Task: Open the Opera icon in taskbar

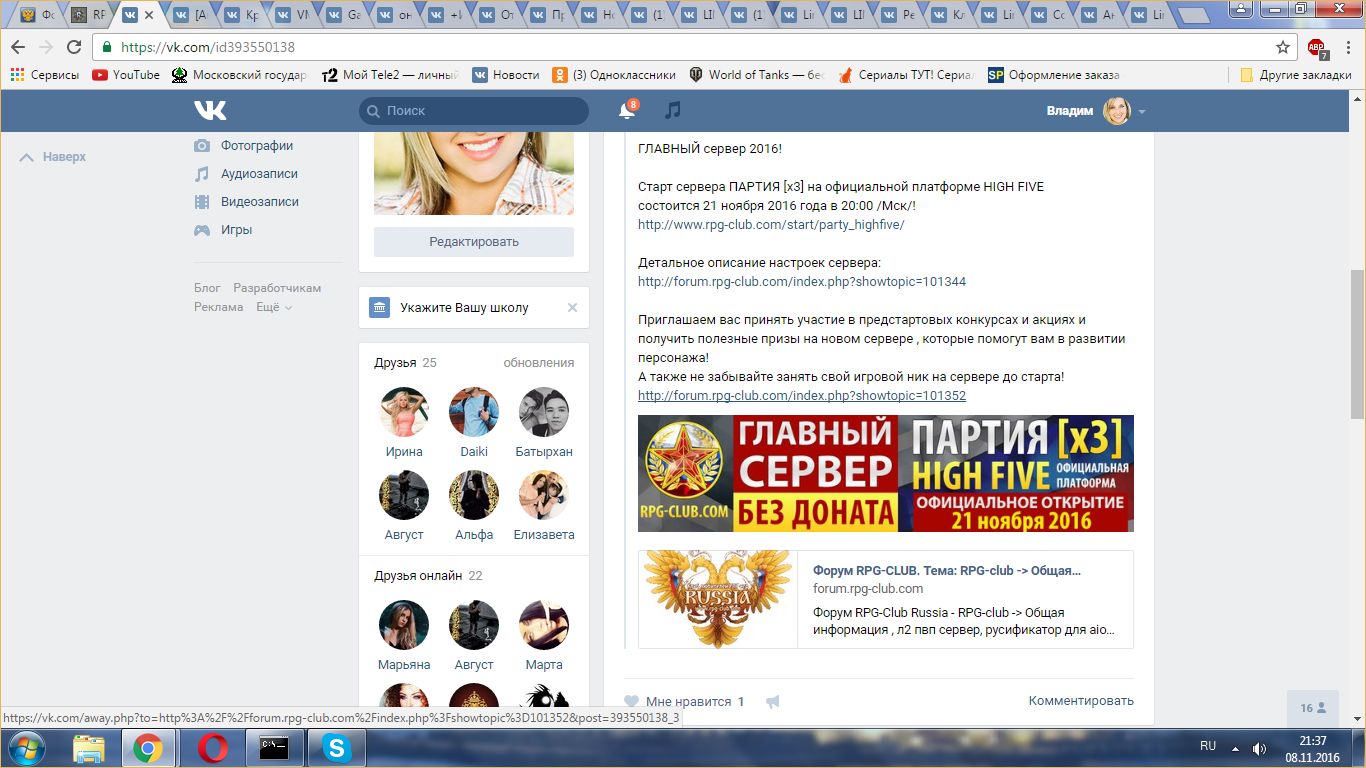Action: point(212,747)
